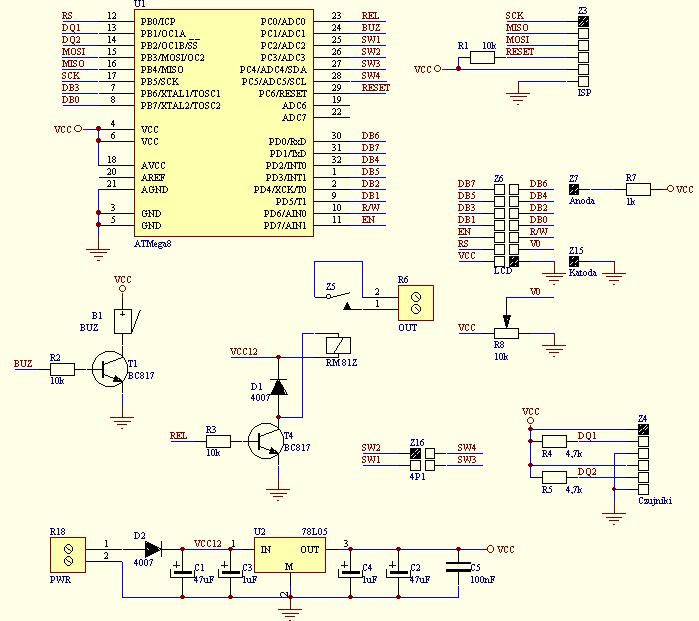The height and width of the screenshot is (621, 699).
Task: Click PC4/ADC4/SDA pin name
Action: (x=273, y=70)
